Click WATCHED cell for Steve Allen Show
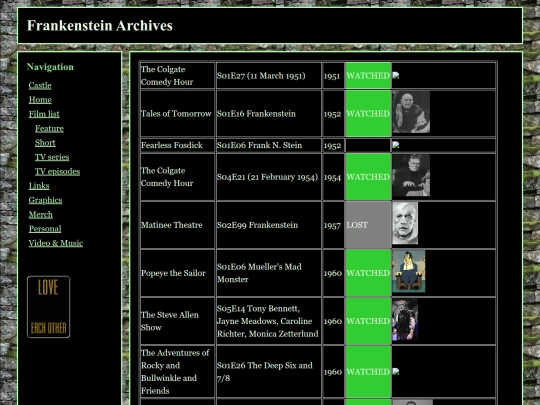 [x=368, y=321]
